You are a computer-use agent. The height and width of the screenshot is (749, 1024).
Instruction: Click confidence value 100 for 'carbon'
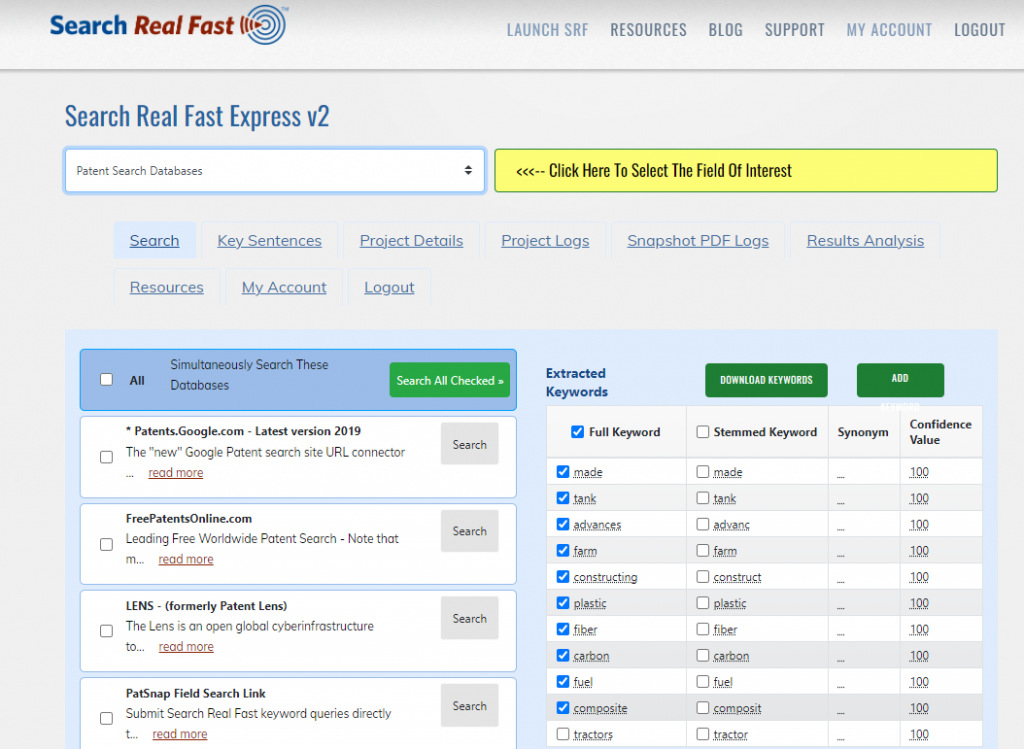coord(919,656)
